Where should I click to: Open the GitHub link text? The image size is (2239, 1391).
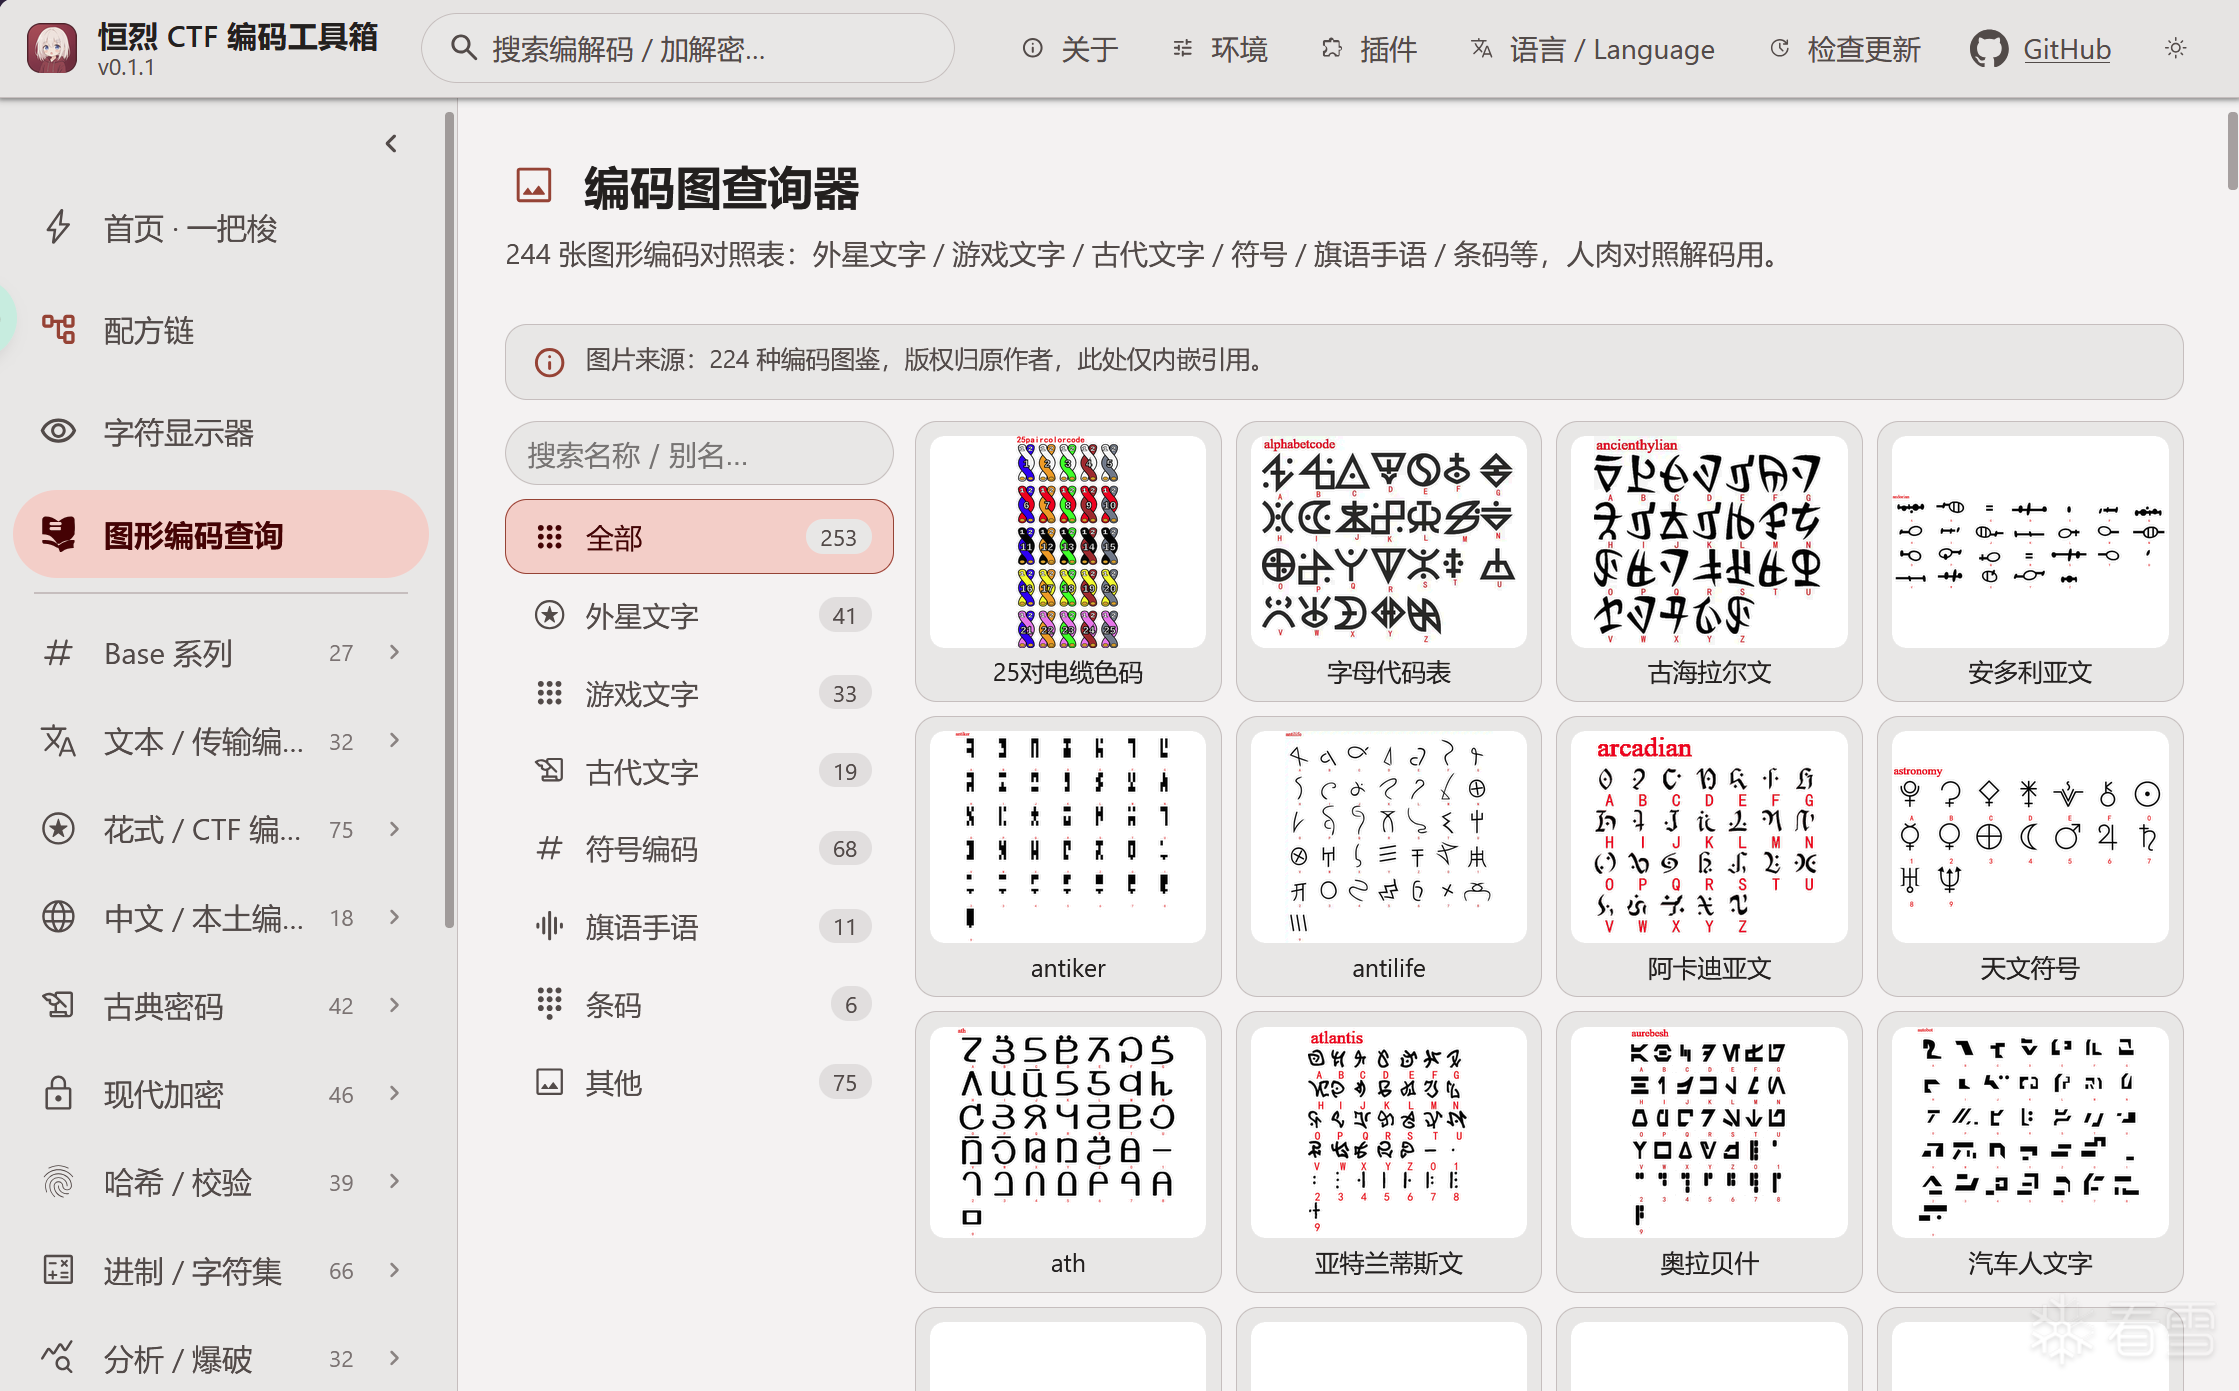click(x=2066, y=49)
